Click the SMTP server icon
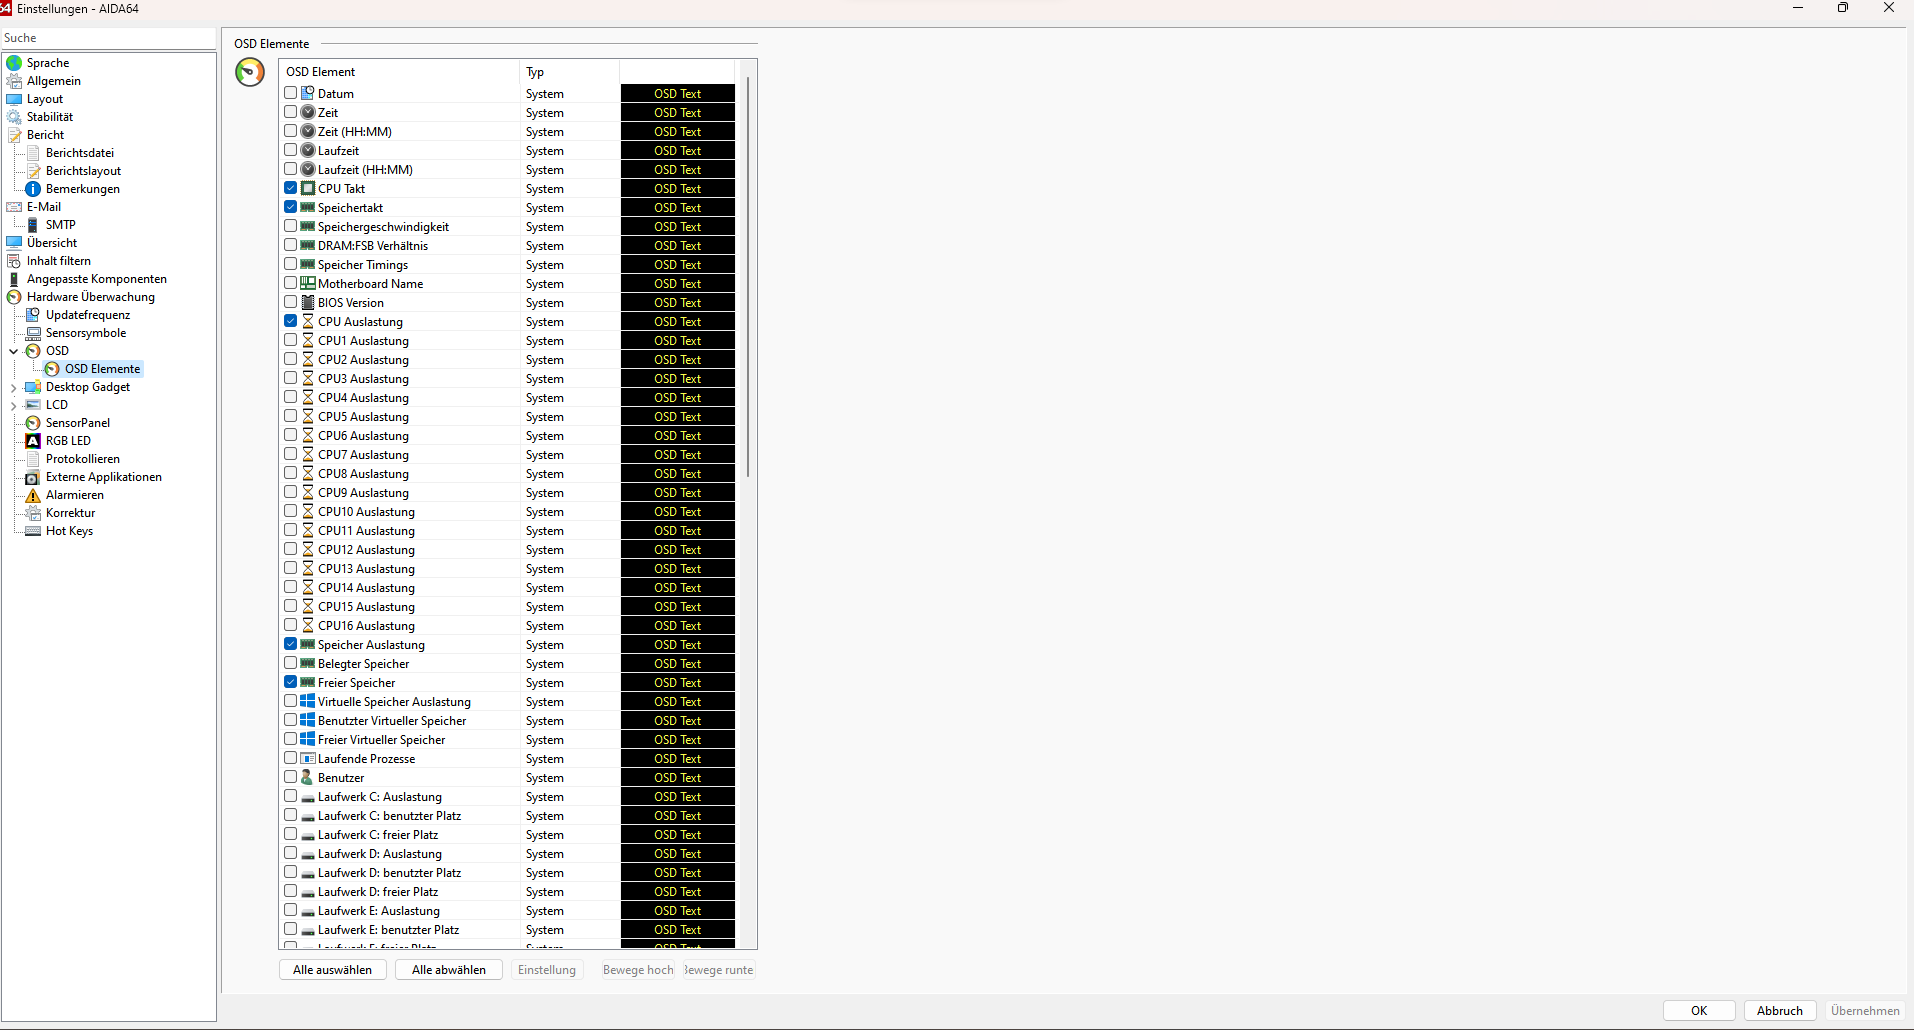1914x1030 pixels. pyautogui.click(x=33, y=225)
